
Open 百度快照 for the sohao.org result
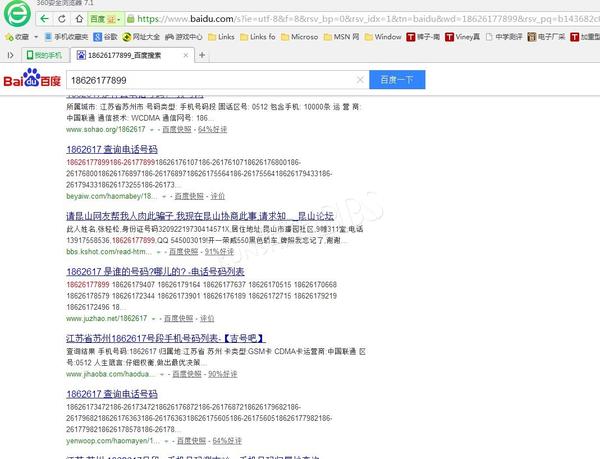coord(177,130)
